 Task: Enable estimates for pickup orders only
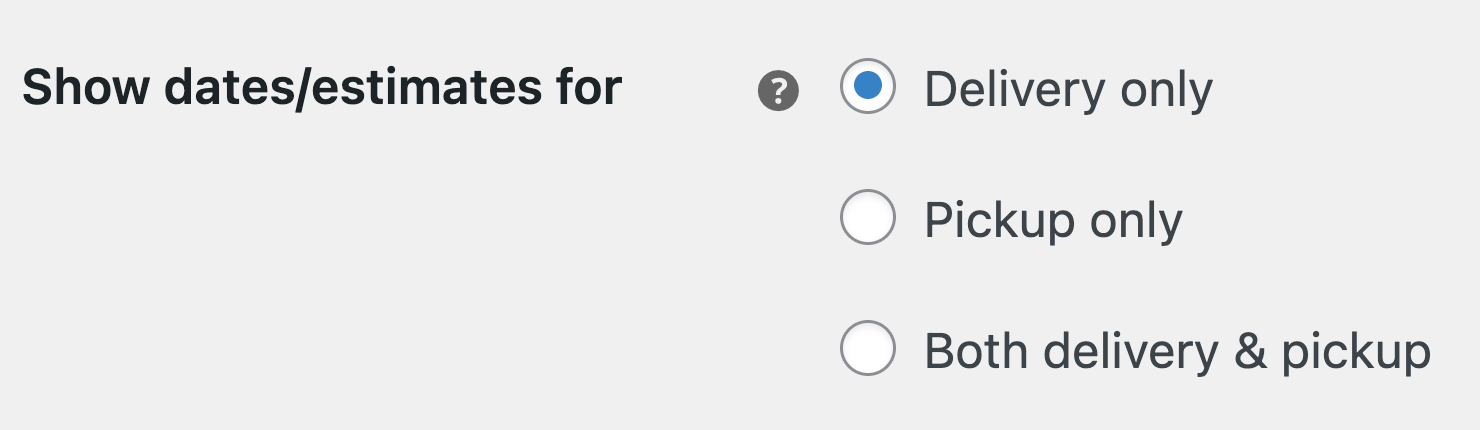(867, 217)
